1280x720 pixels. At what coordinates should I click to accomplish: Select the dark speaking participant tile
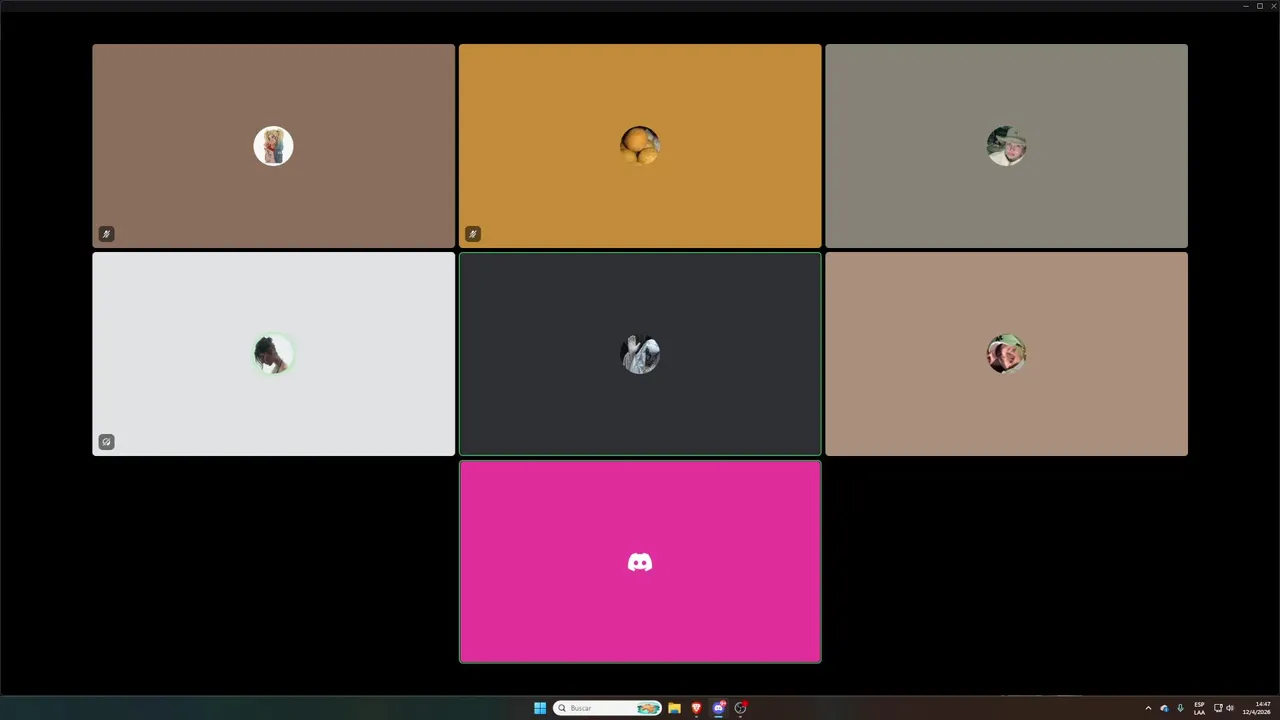(x=640, y=354)
